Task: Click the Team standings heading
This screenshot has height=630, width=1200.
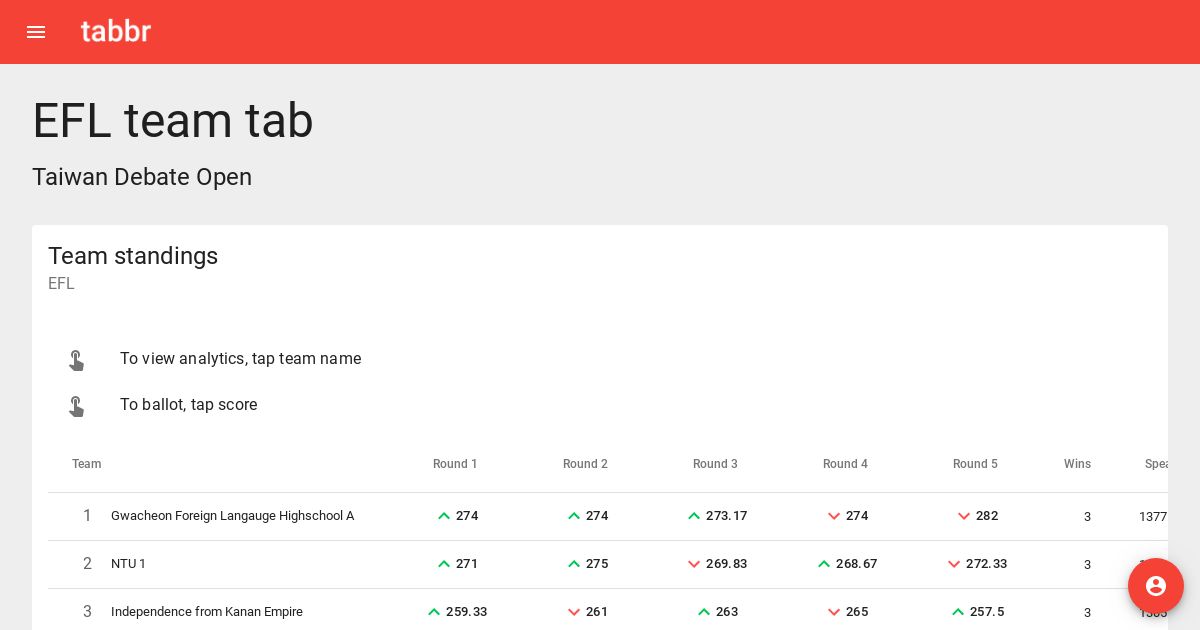Action: click(x=133, y=256)
